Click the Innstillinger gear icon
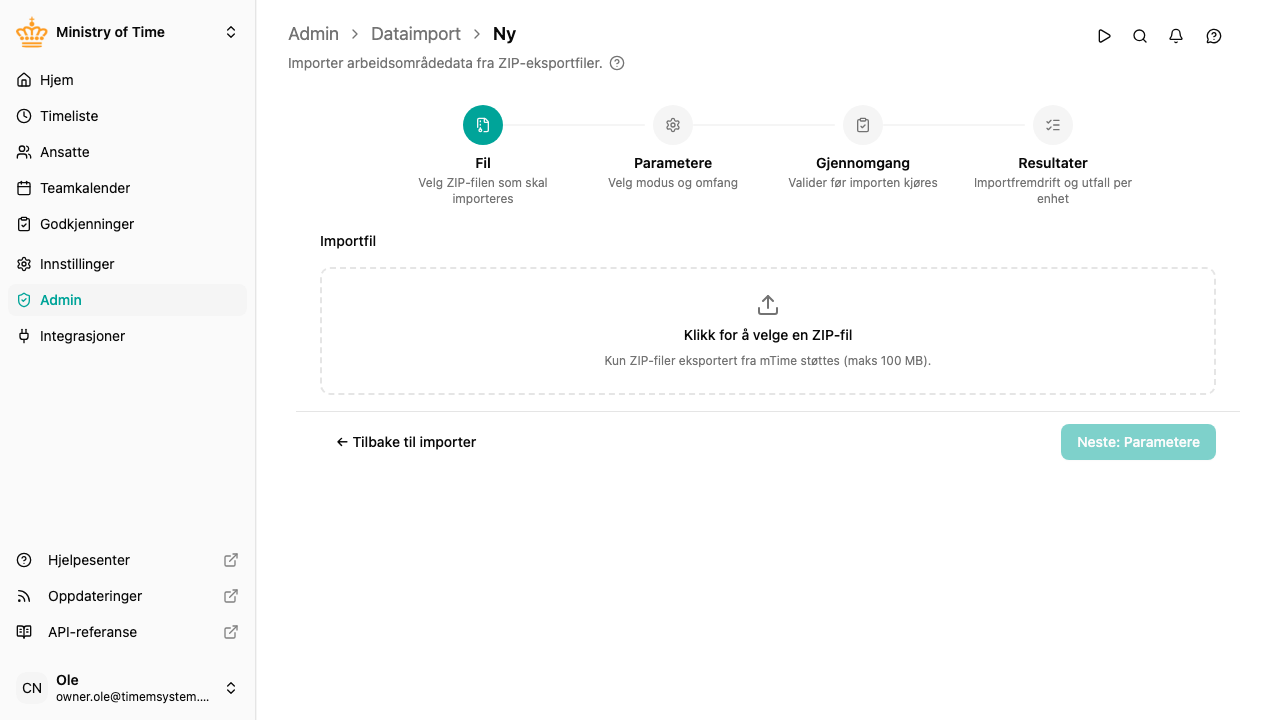This screenshot has height=720, width=1280. (x=24, y=264)
